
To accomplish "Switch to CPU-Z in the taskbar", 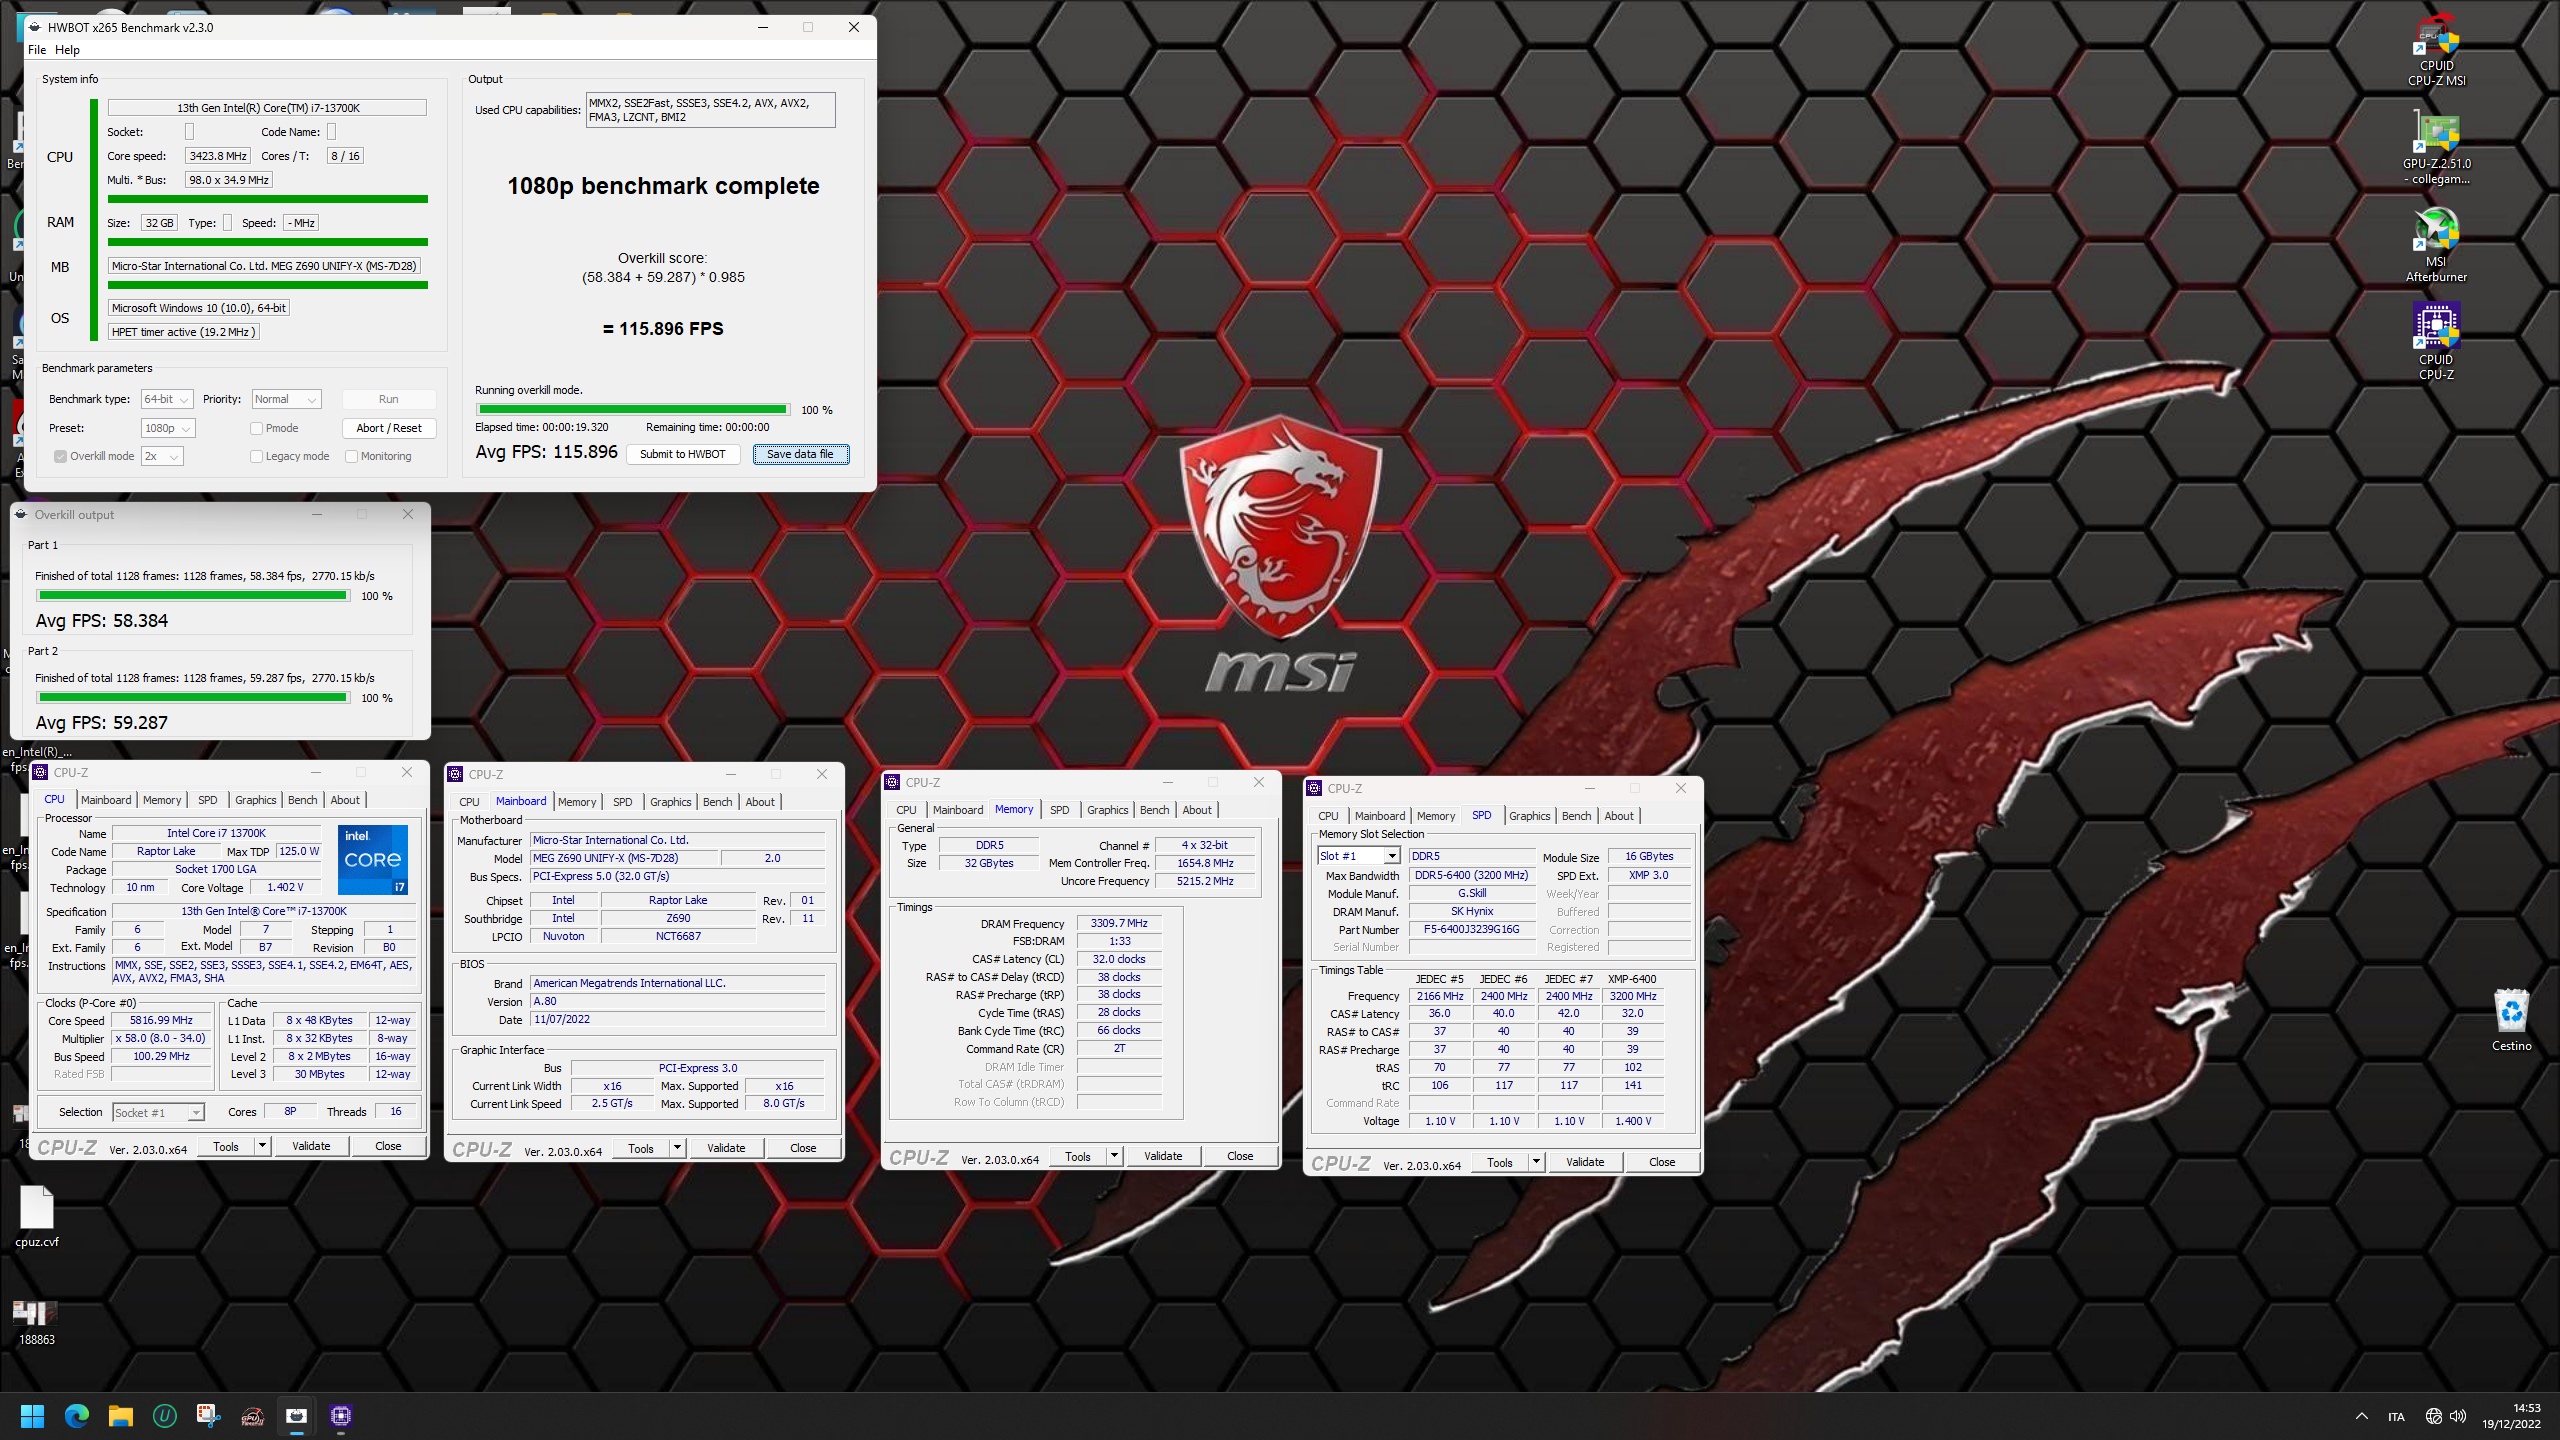I will click(x=341, y=1416).
